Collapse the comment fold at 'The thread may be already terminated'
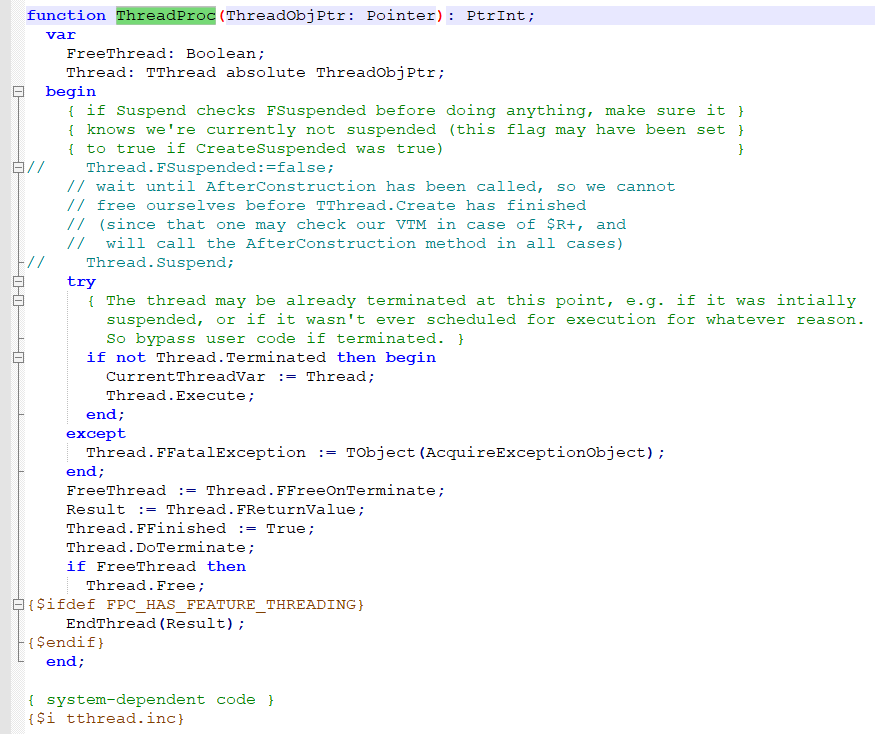Image resolution: width=875 pixels, height=734 pixels. point(18,300)
